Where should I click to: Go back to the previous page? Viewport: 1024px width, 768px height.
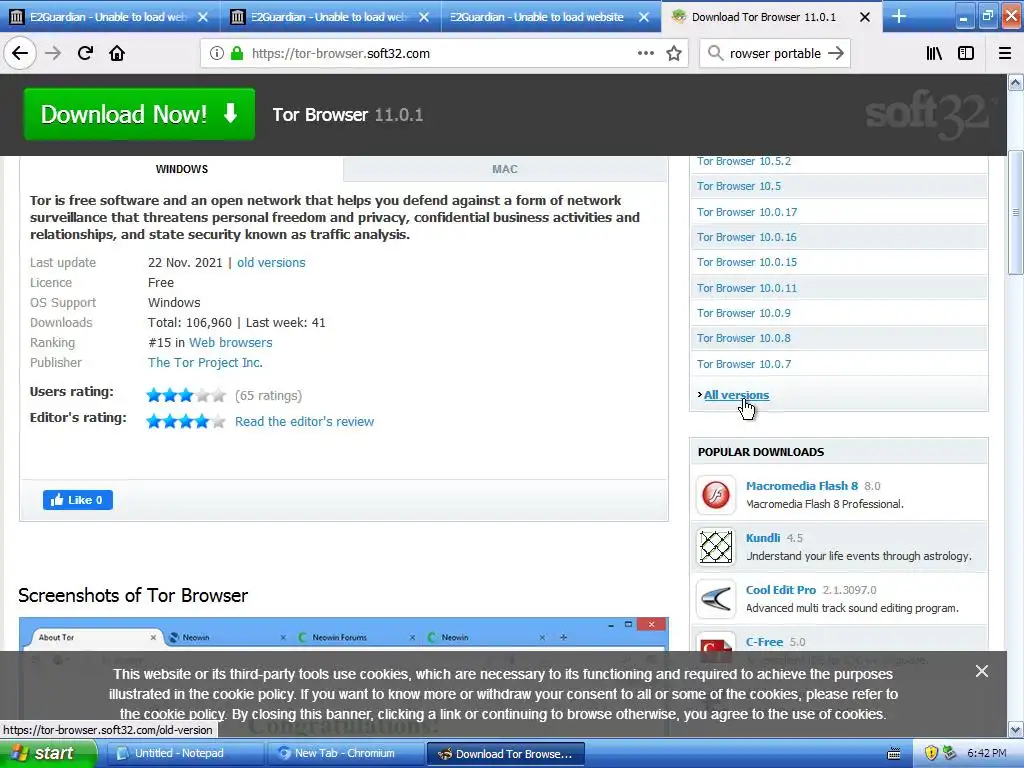tap(20, 54)
